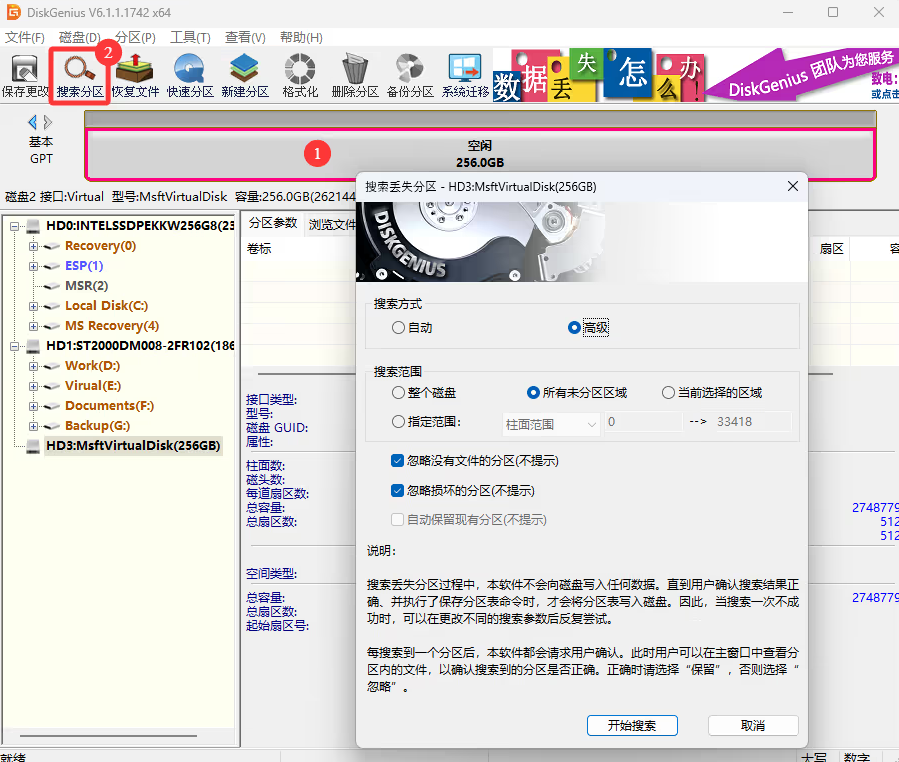The image size is (899, 762).
Task: Select the 高级 advanced search mode
Action: pyautogui.click(x=588, y=327)
